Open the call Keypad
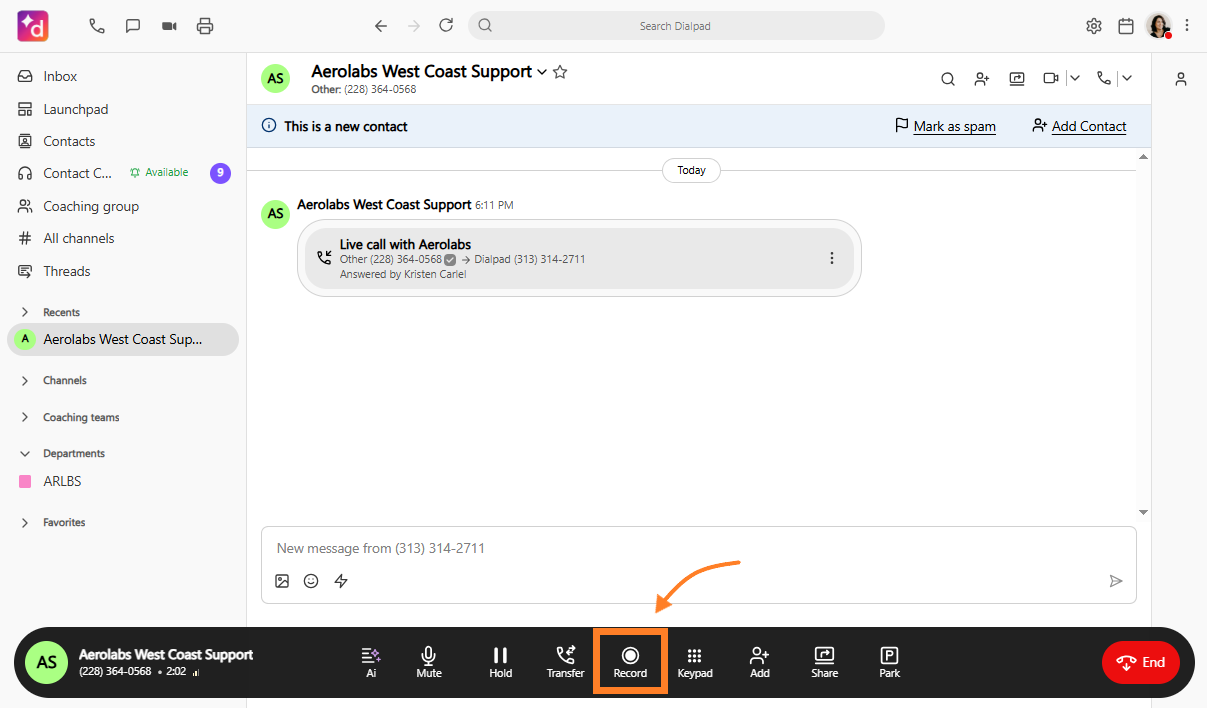The height and width of the screenshot is (708, 1207). pos(695,662)
